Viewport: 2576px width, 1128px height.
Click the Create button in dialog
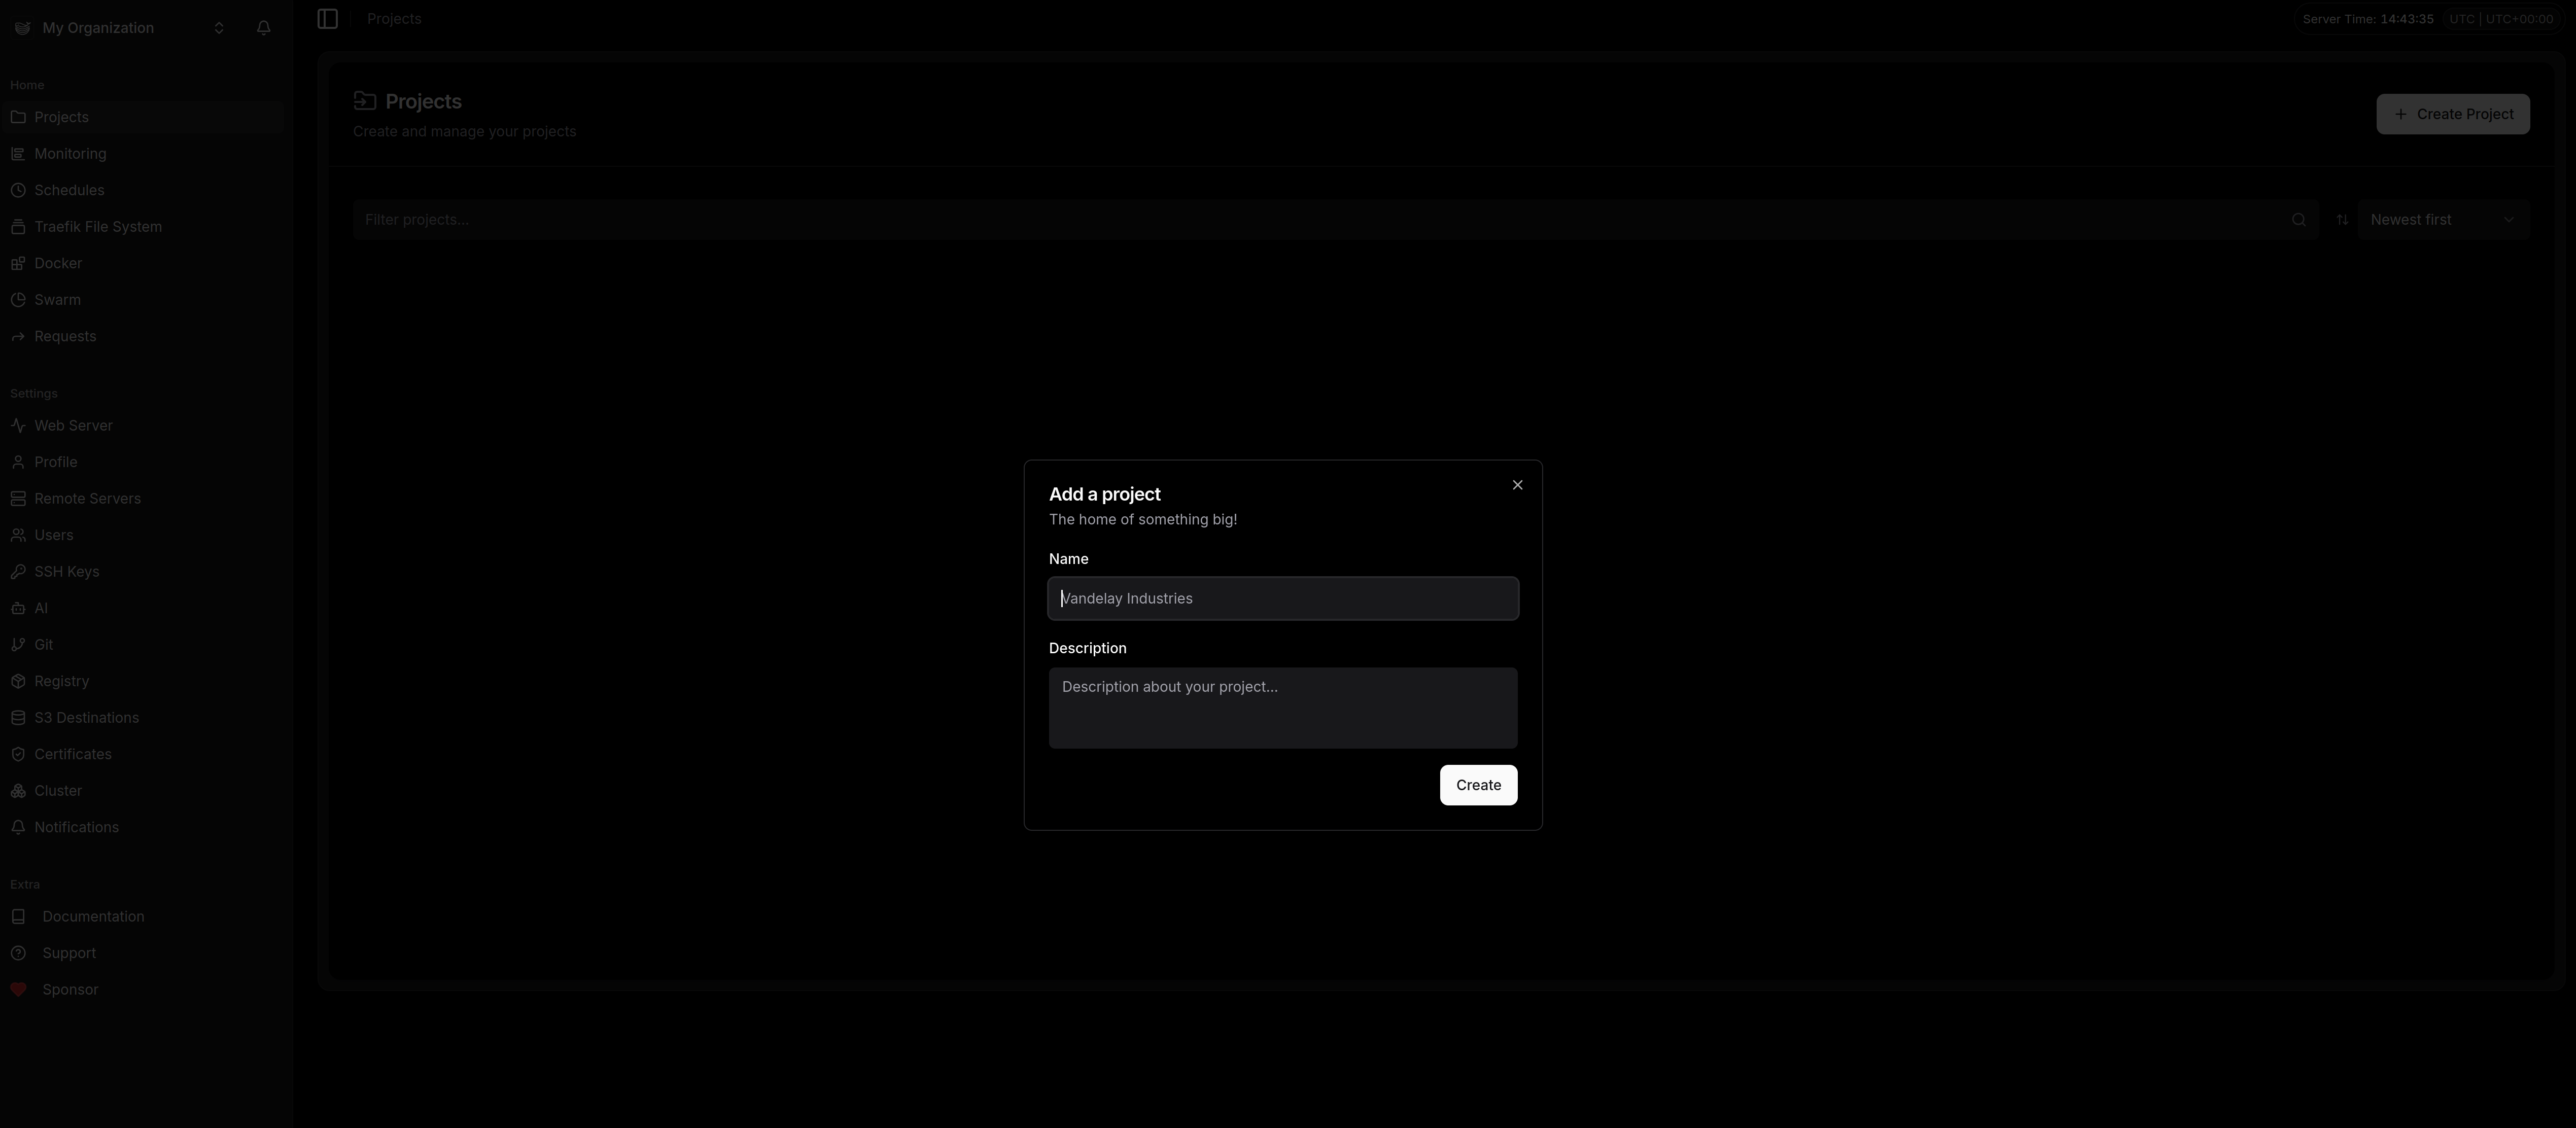click(1477, 785)
